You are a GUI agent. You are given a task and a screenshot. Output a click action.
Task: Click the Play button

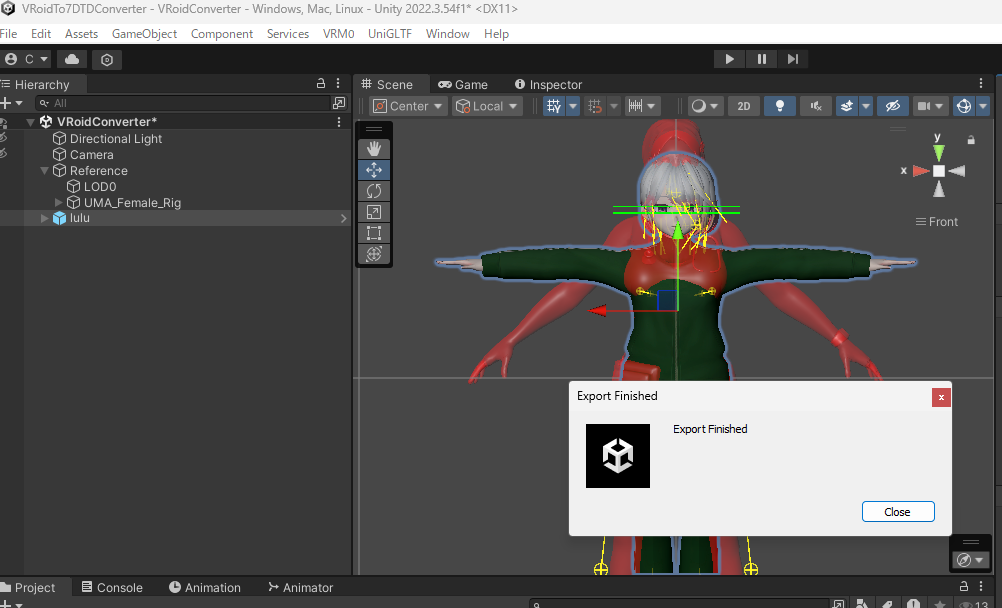(x=730, y=59)
